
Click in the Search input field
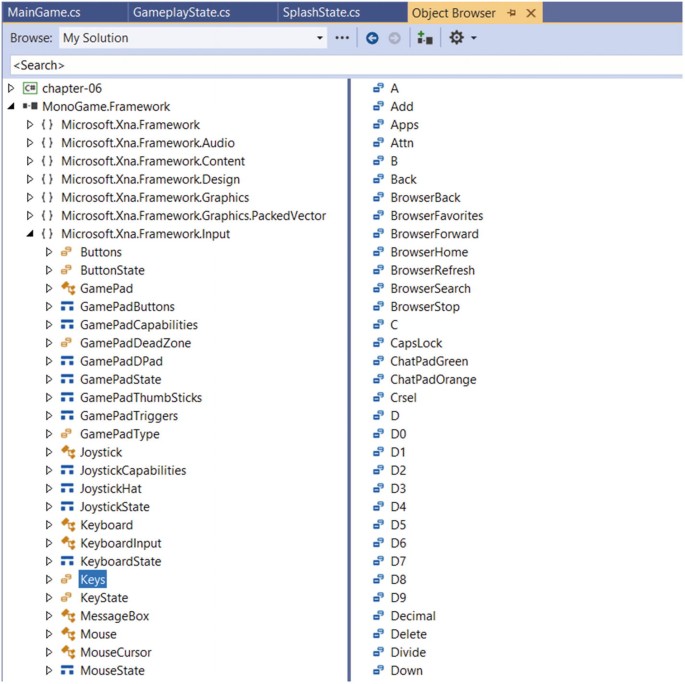pyautogui.click(x=340, y=65)
